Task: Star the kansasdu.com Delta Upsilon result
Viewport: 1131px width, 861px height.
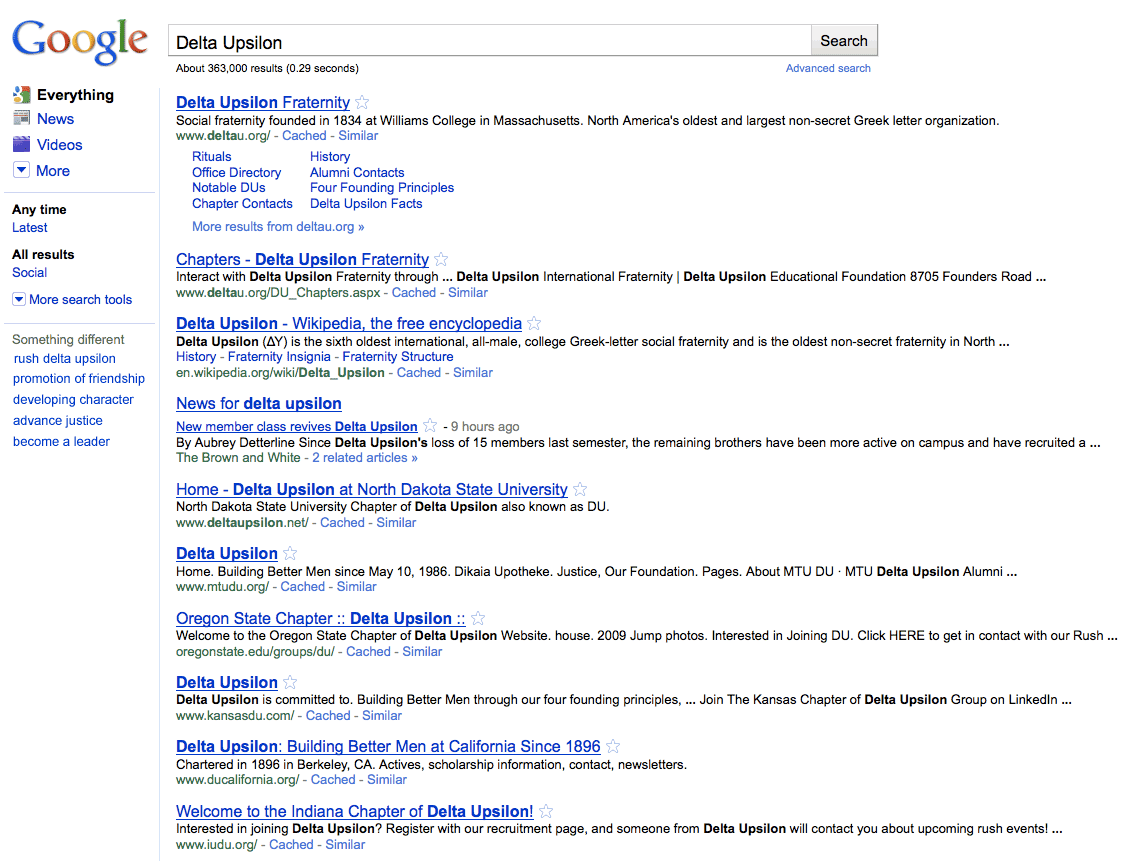Action: tap(290, 682)
